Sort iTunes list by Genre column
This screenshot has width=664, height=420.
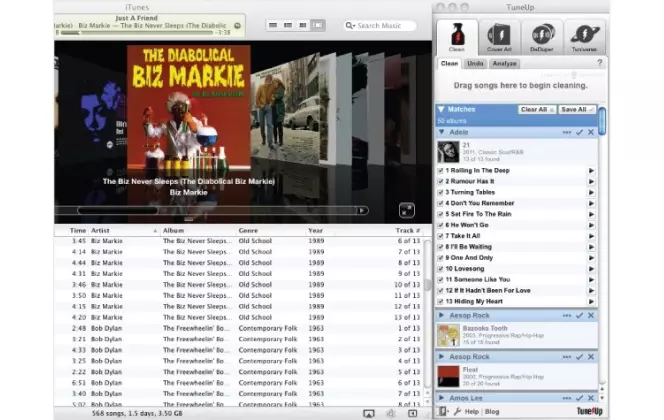[270, 231]
